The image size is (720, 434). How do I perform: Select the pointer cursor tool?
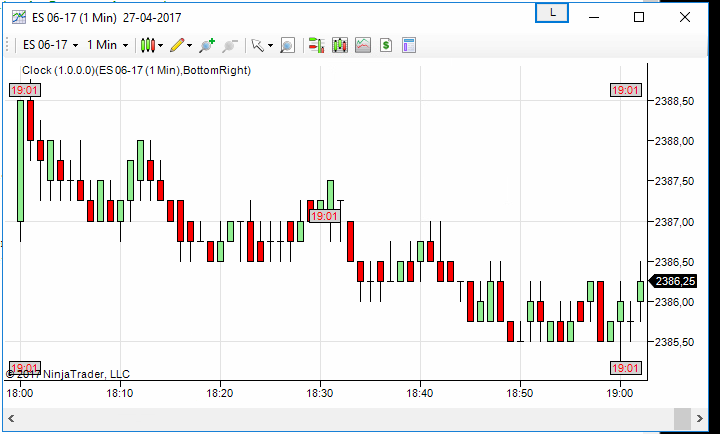pos(258,45)
